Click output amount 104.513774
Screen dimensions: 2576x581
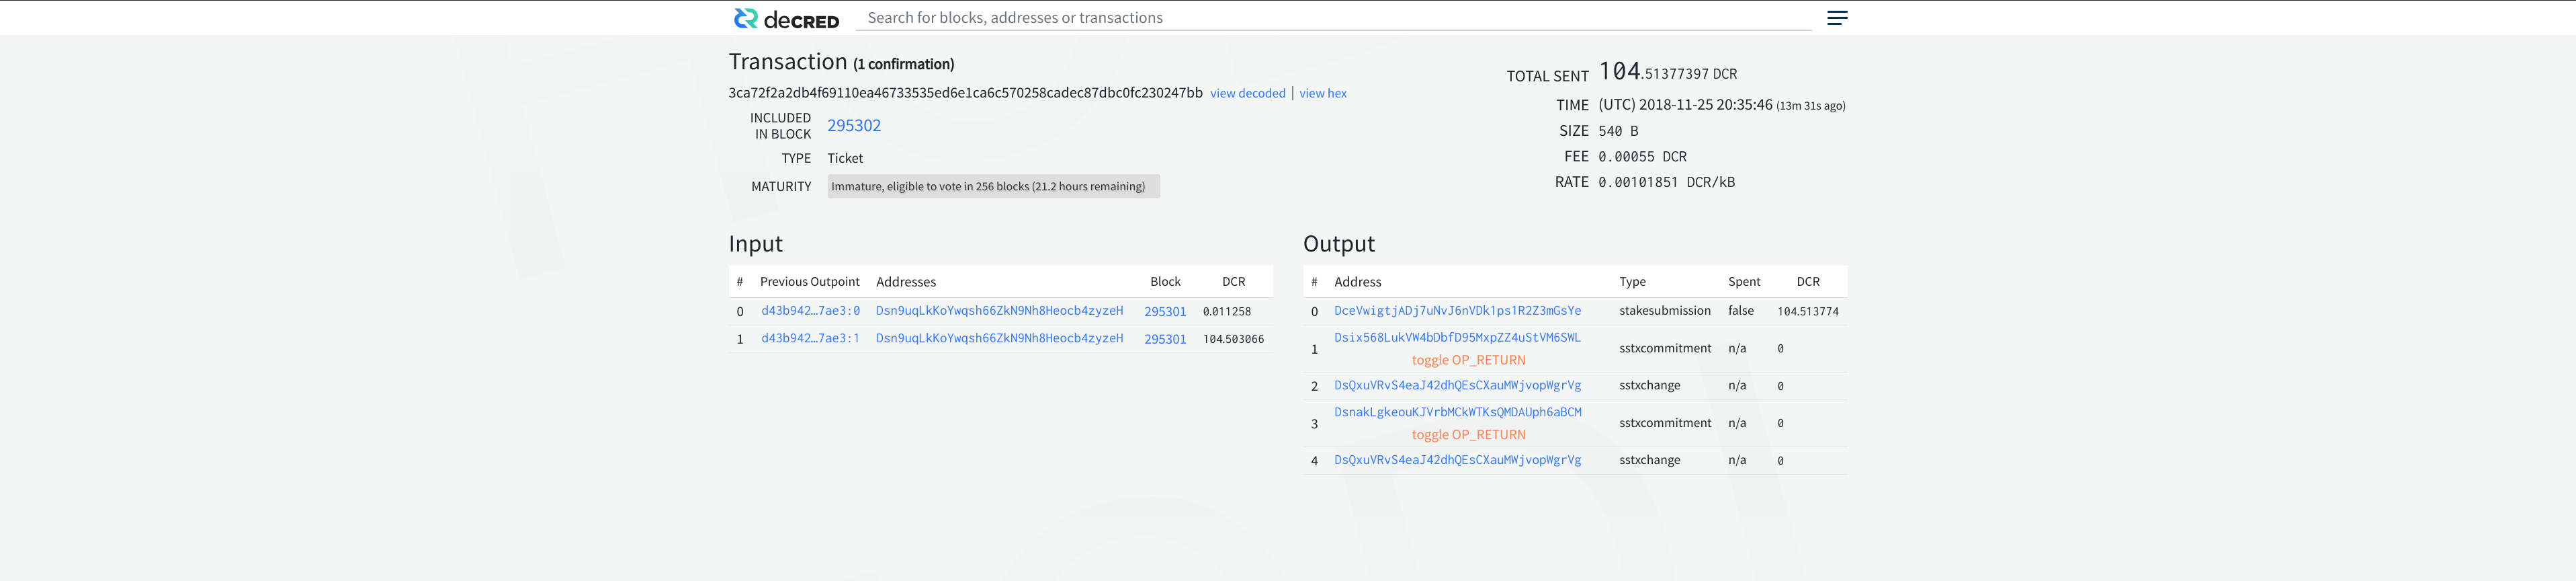[x=1807, y=312]
